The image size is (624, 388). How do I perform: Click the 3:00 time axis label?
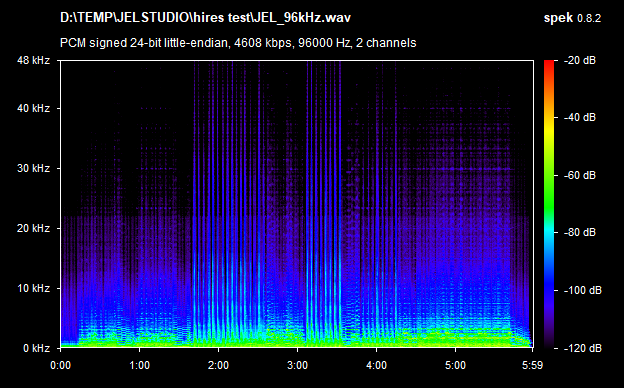(297, 365)
